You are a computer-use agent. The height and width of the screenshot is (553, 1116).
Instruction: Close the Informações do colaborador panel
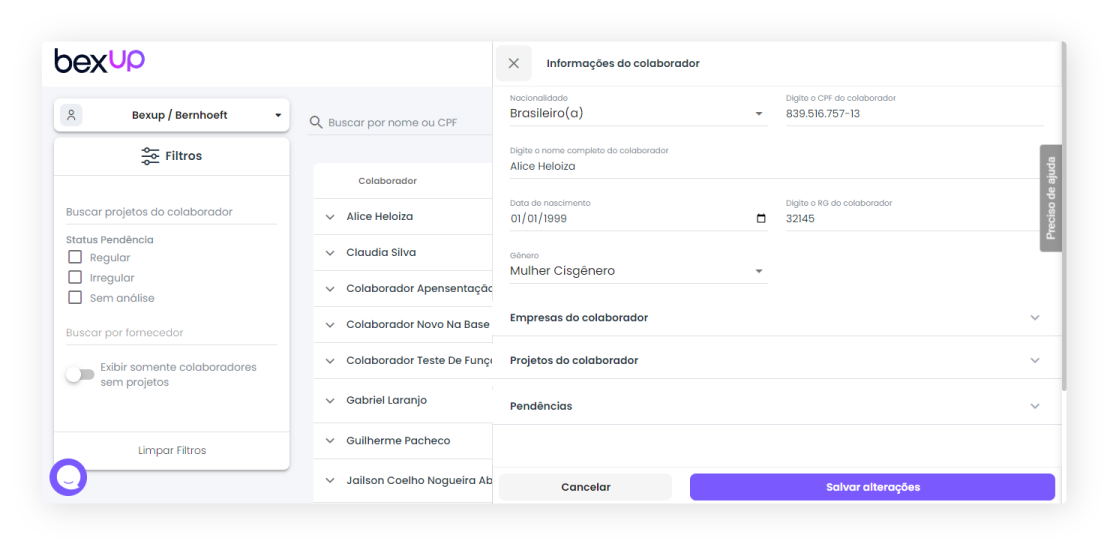click(514, 63)
